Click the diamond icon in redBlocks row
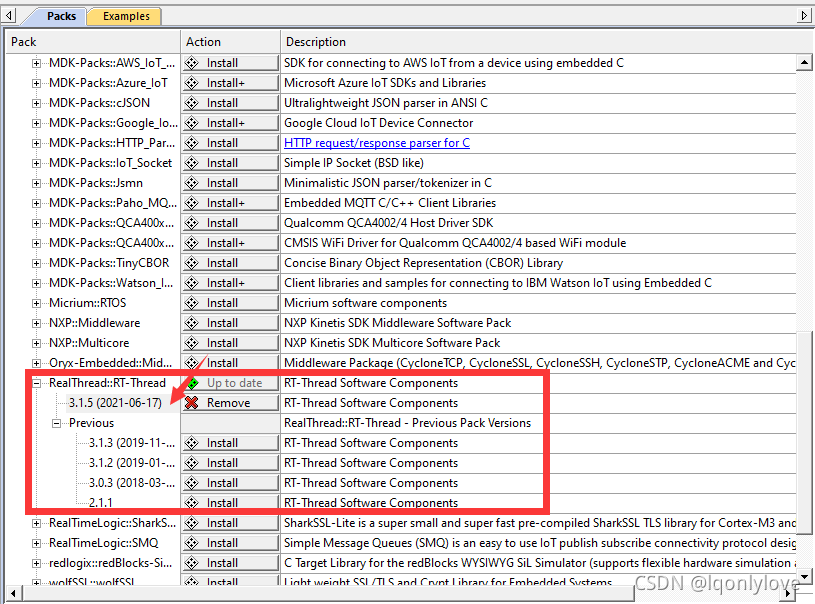 click(192, 563)
